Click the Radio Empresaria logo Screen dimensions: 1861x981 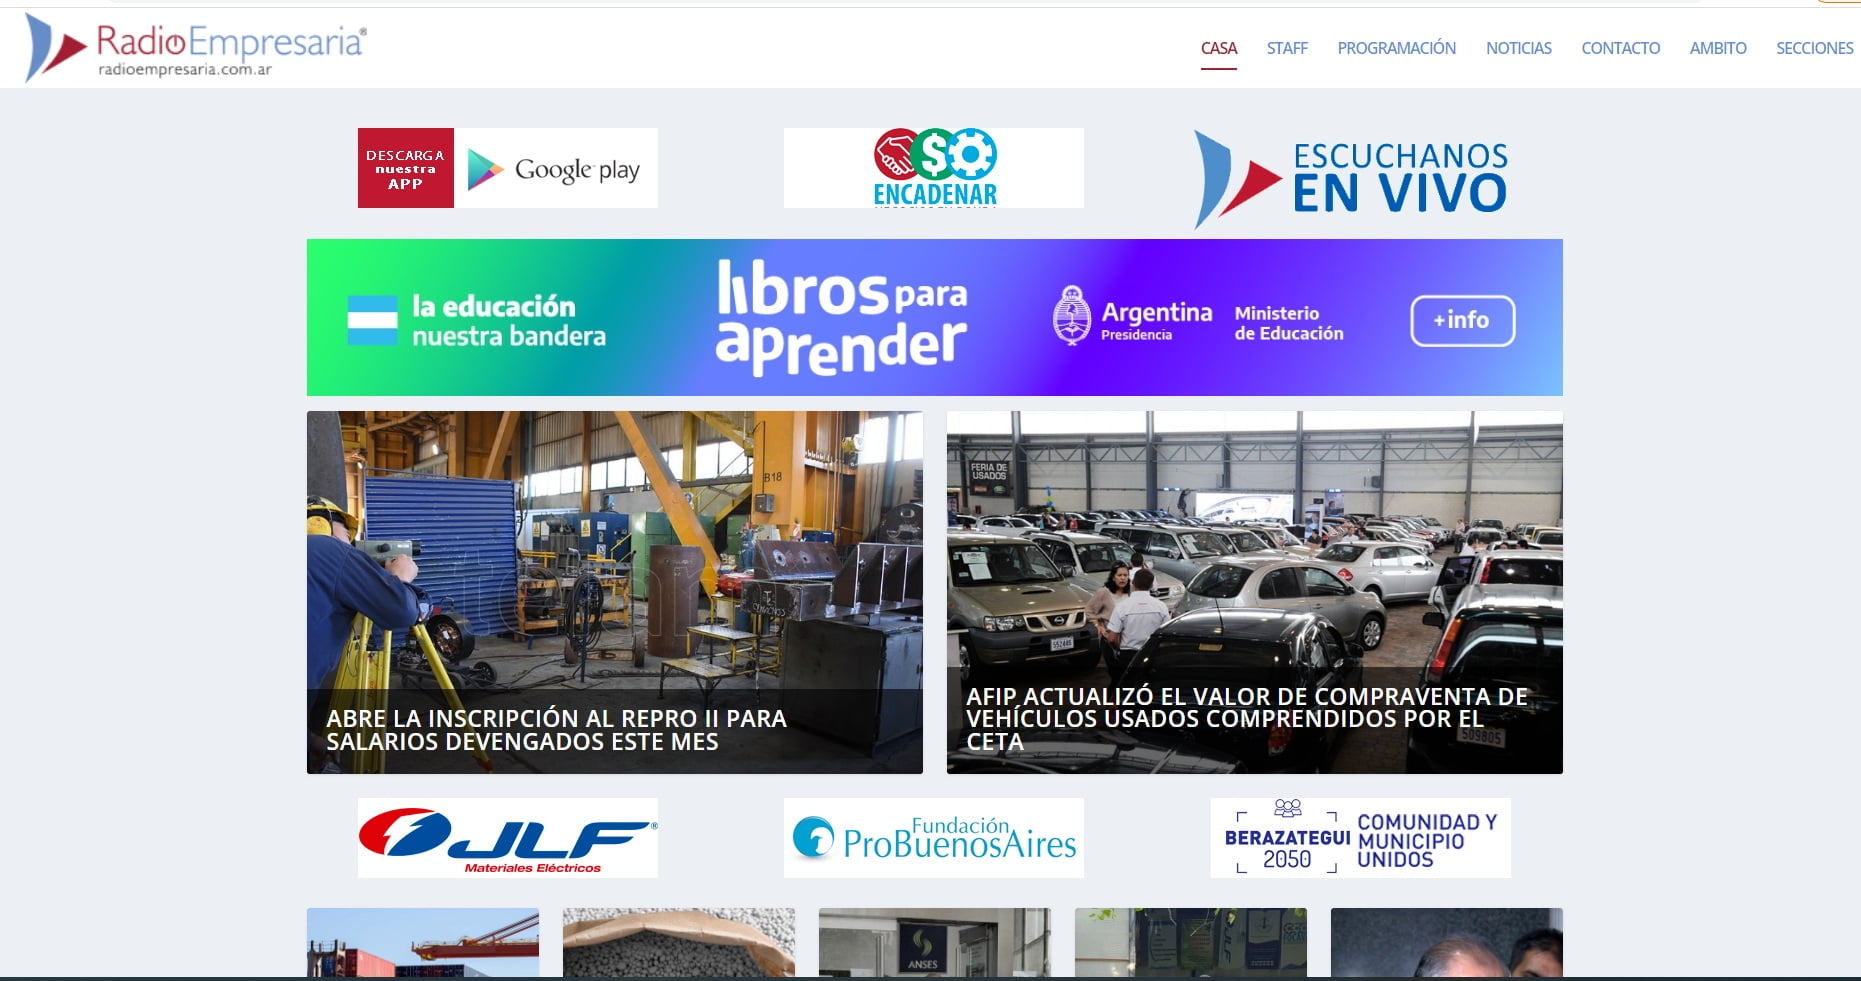point(197,47)
